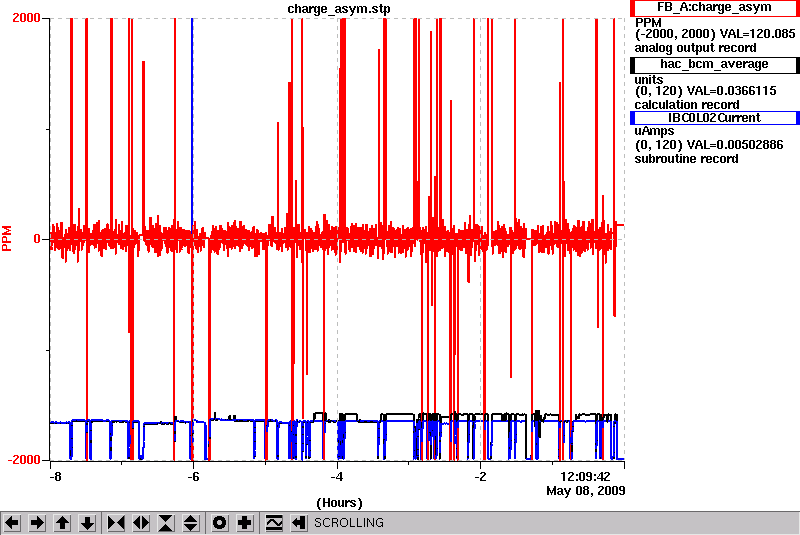This screenshot has height=535, width=800.
Task: Click the May 08, 2009 date
Action: coord(586,491)
